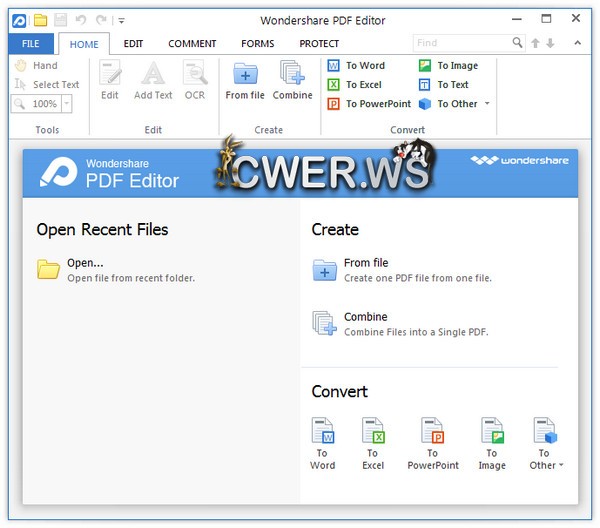600x528 pixels.
Task: Expand the quick access toolbar customize arrow
Action: point(121,20)
